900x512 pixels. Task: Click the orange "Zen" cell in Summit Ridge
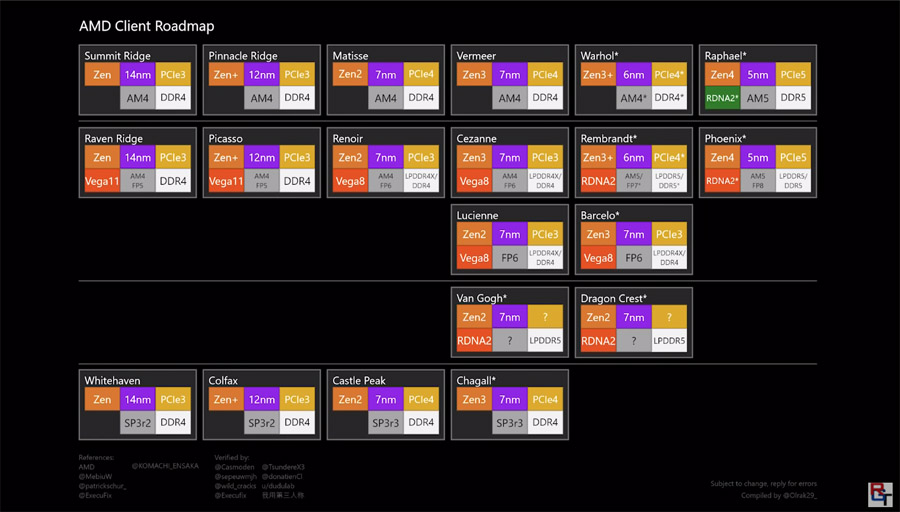coord(102,75)
